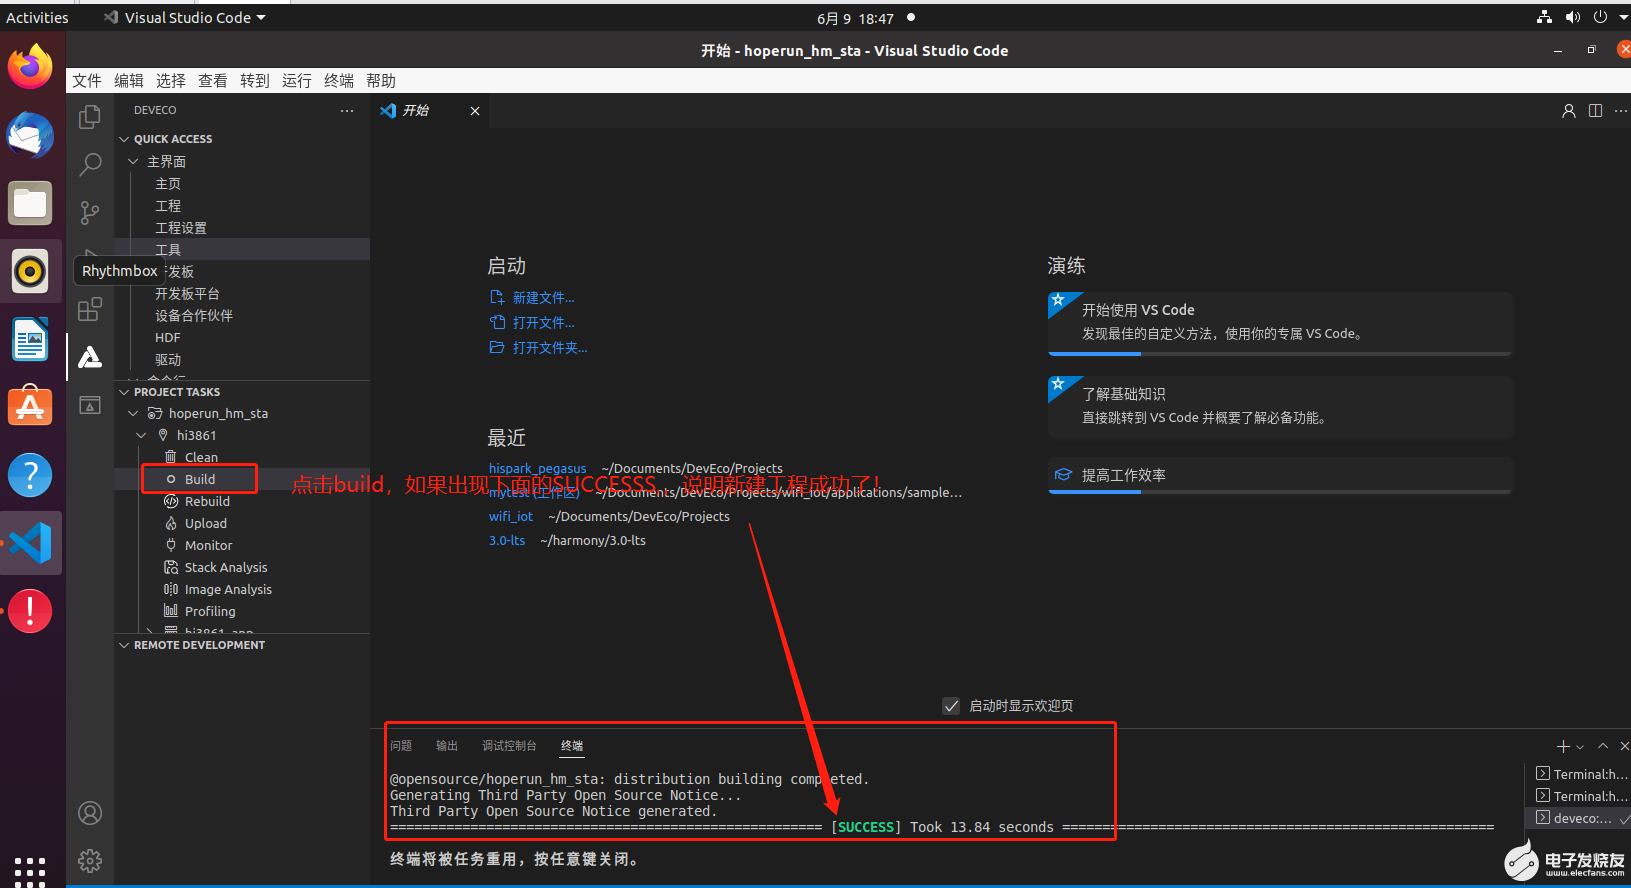This screenshot has width=1631, height=888.
Task: Open the Remote Explorer icon below DevEco
Action: (90, 405)
